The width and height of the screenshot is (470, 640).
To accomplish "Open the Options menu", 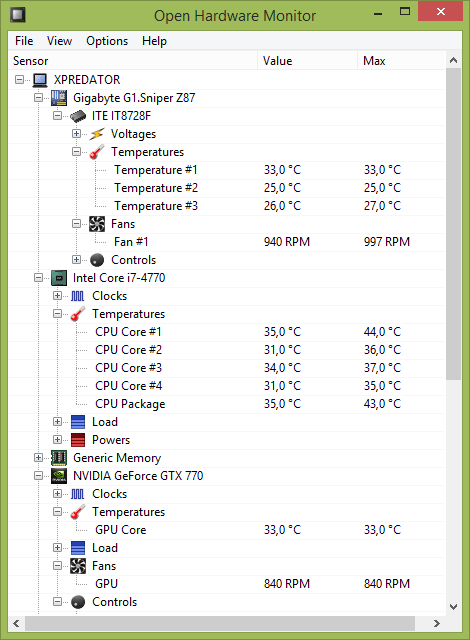I will 107,41.
